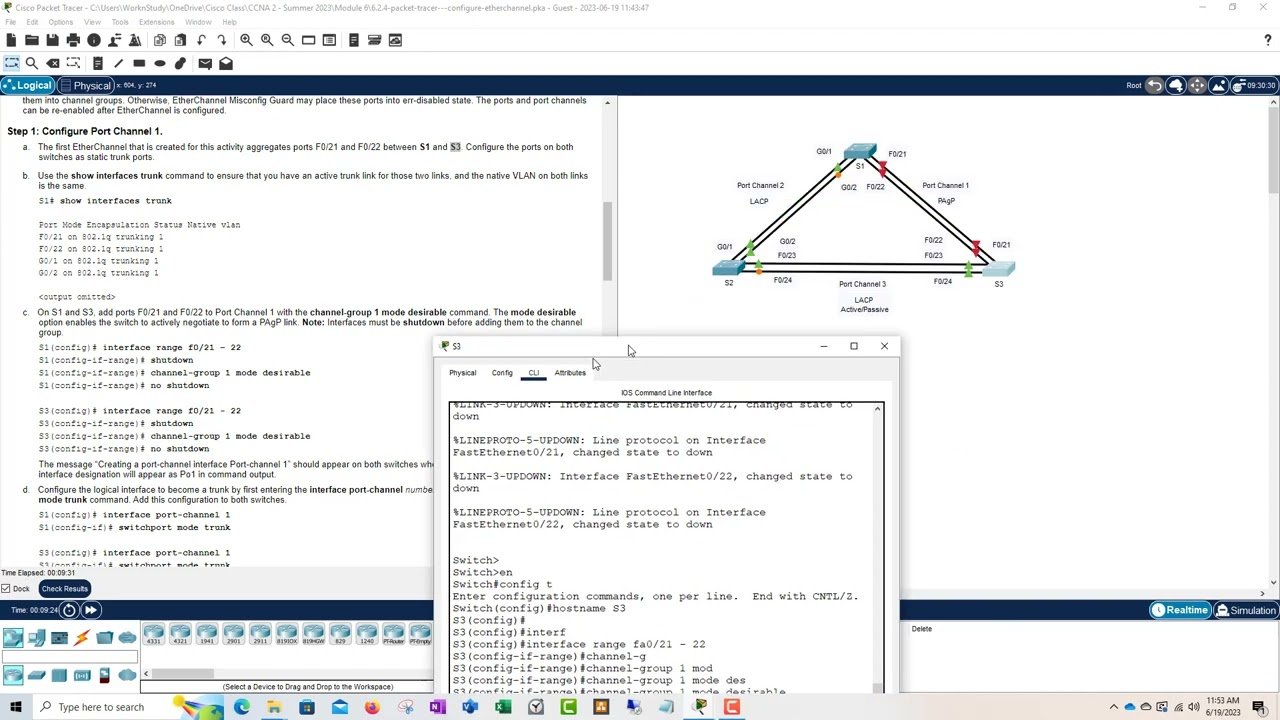
Task: Click the Delete button in PDU panel
Action: pyautogui.click(x=921, y=629)
